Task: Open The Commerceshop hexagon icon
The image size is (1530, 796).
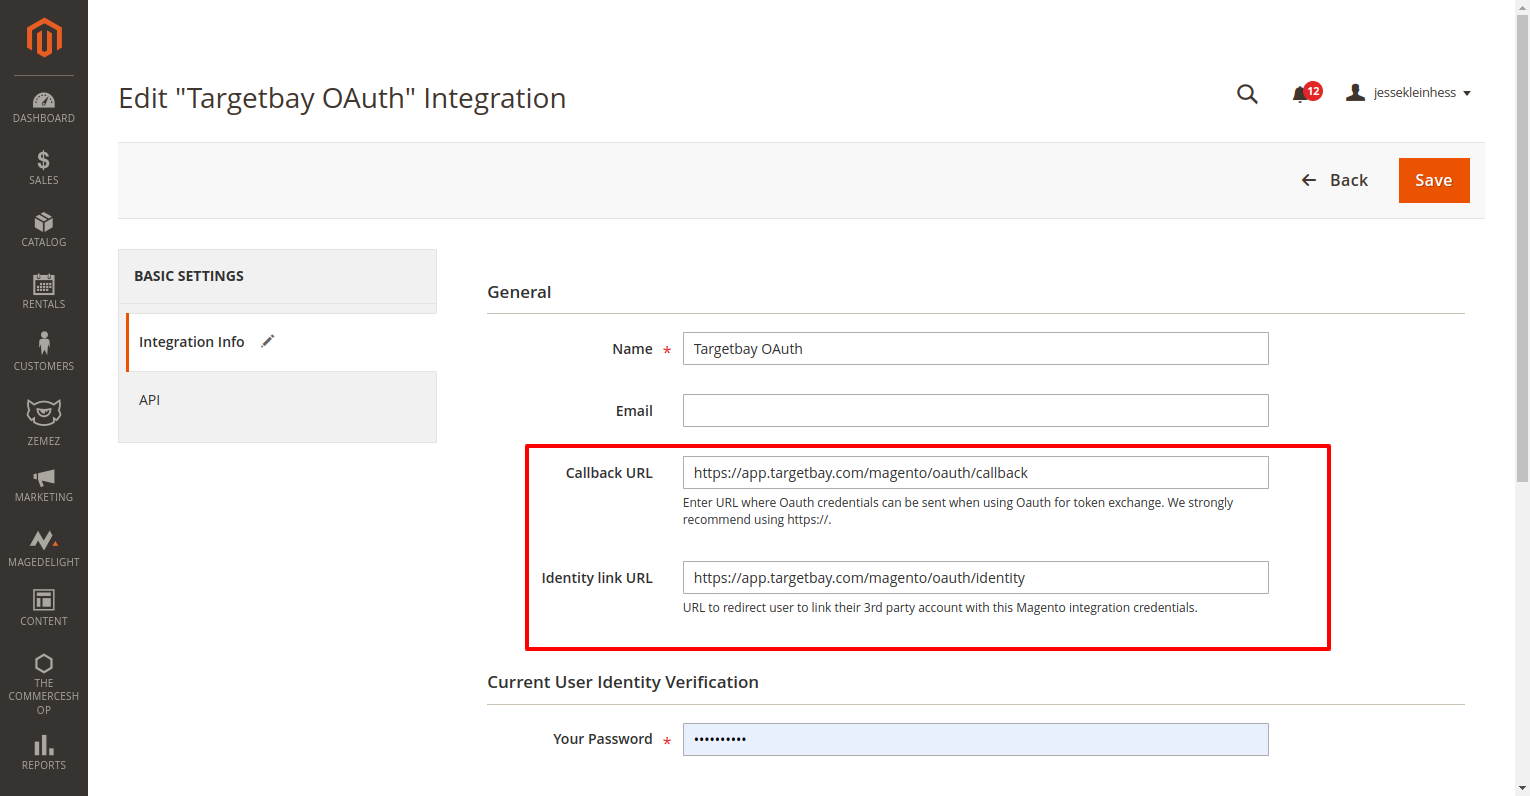Action: click(x=44, y=664)
